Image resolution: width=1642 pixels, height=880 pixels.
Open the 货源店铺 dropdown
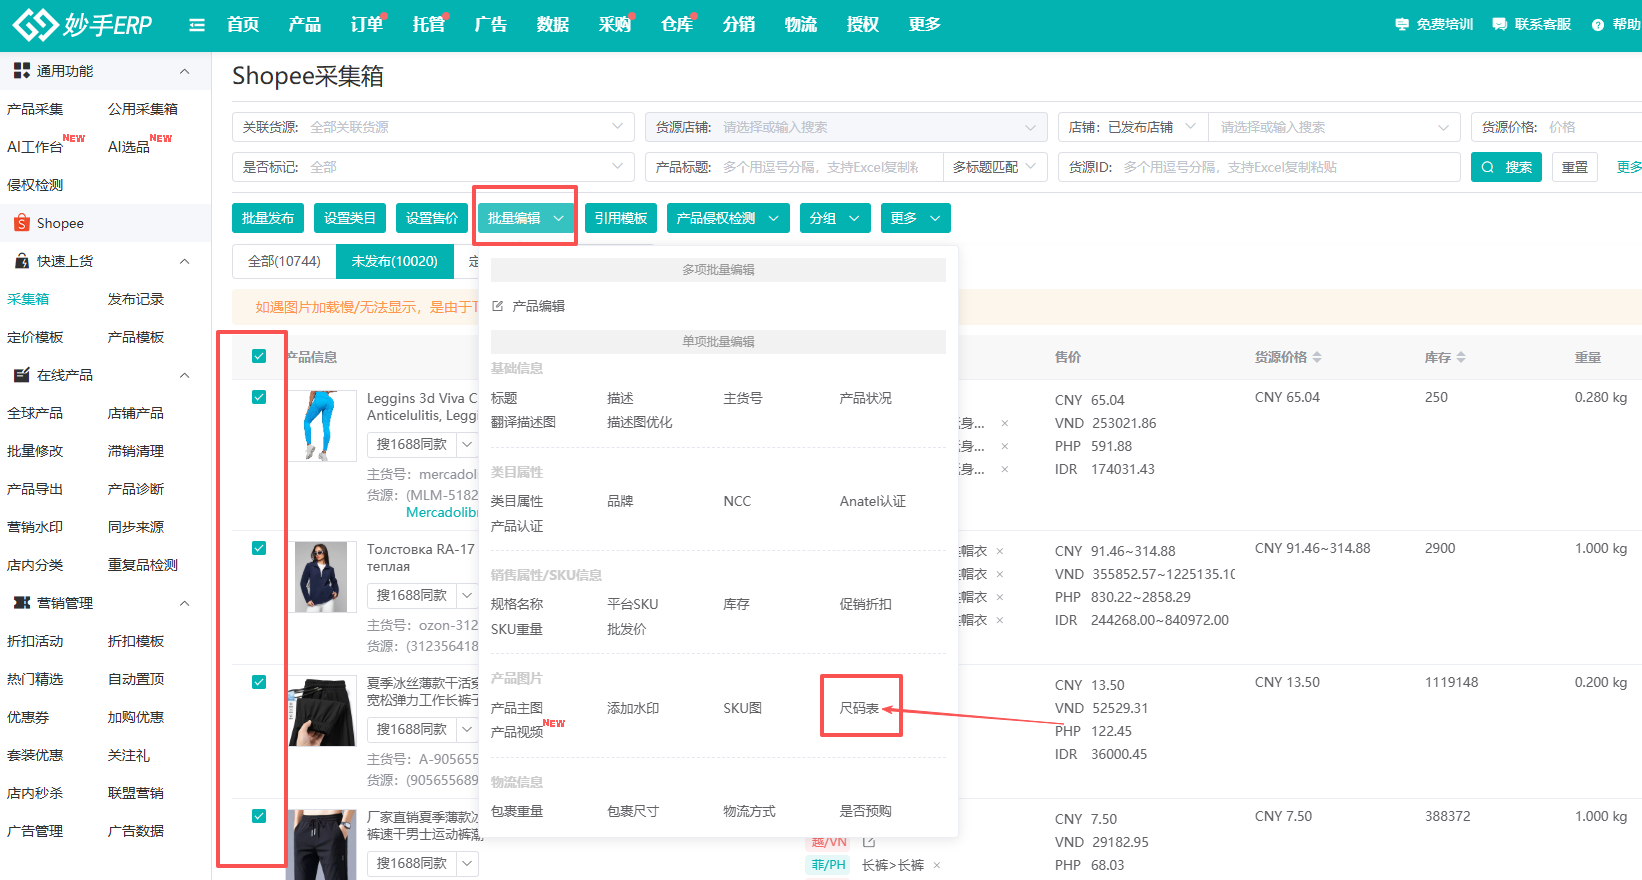click(x=846, y=127)
